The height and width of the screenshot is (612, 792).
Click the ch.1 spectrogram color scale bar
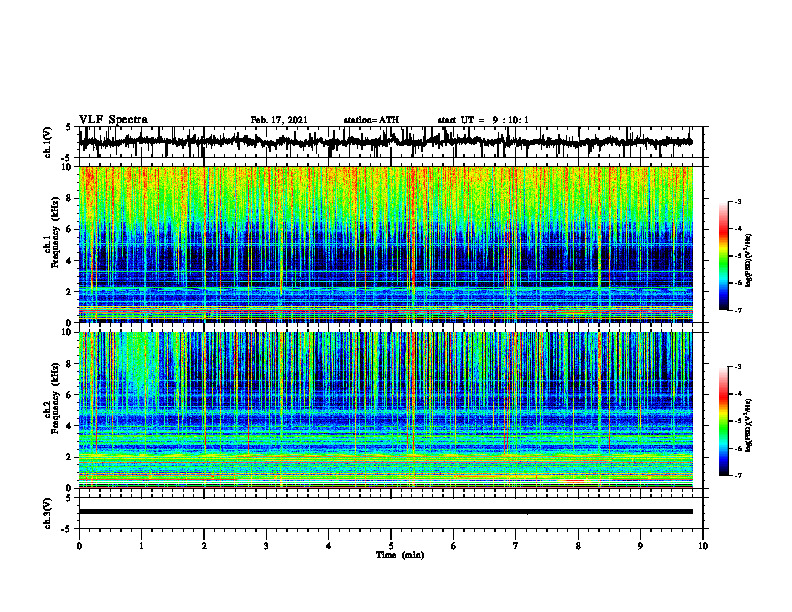pos(724,256)
